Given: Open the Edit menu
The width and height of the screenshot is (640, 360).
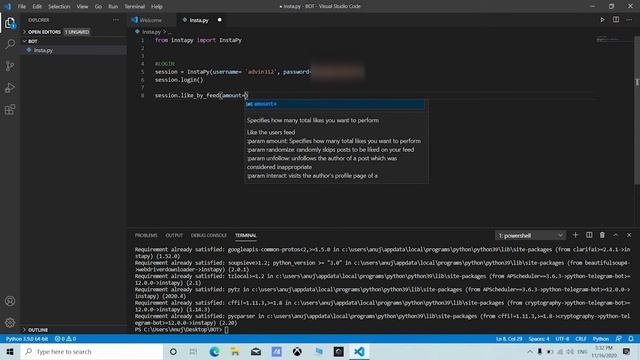Looking at the screenshot, I should click(x=37, y=6).
